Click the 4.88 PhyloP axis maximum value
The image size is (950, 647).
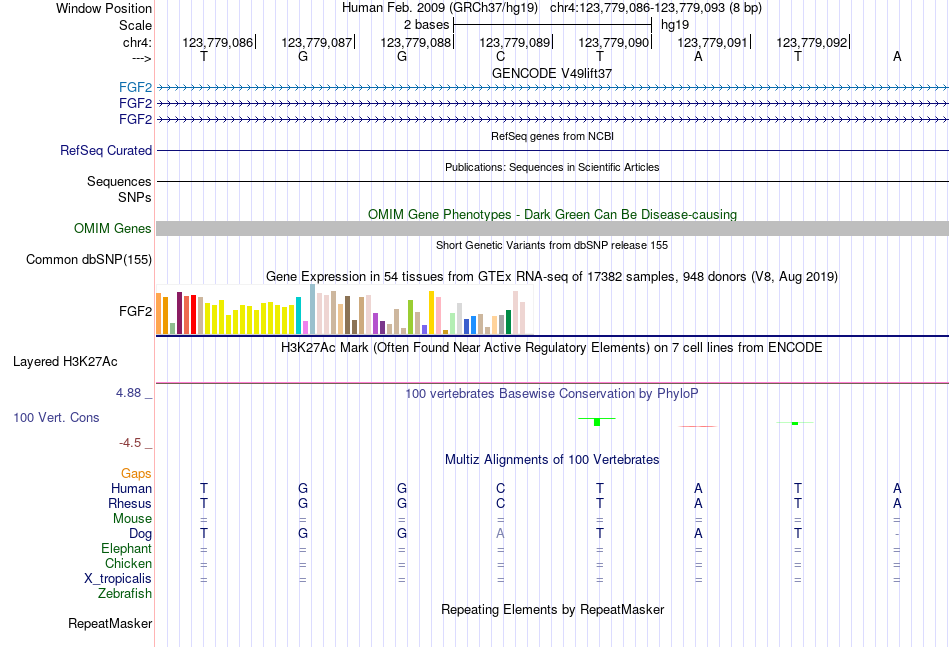click(x=128, y=393)
